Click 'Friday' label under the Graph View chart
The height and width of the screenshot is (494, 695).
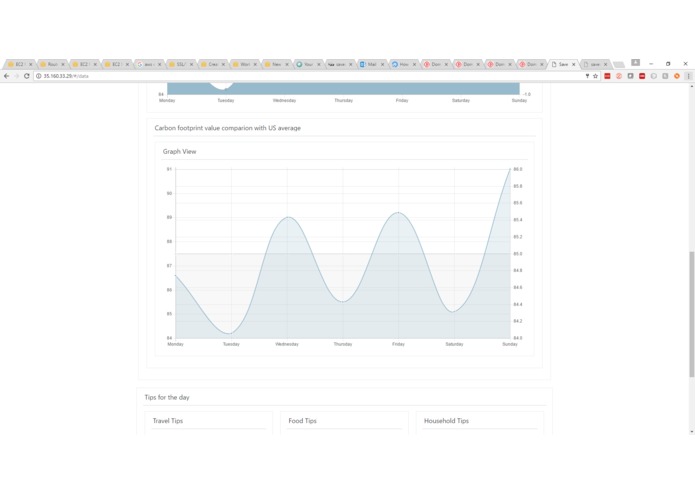coord(398,344)
